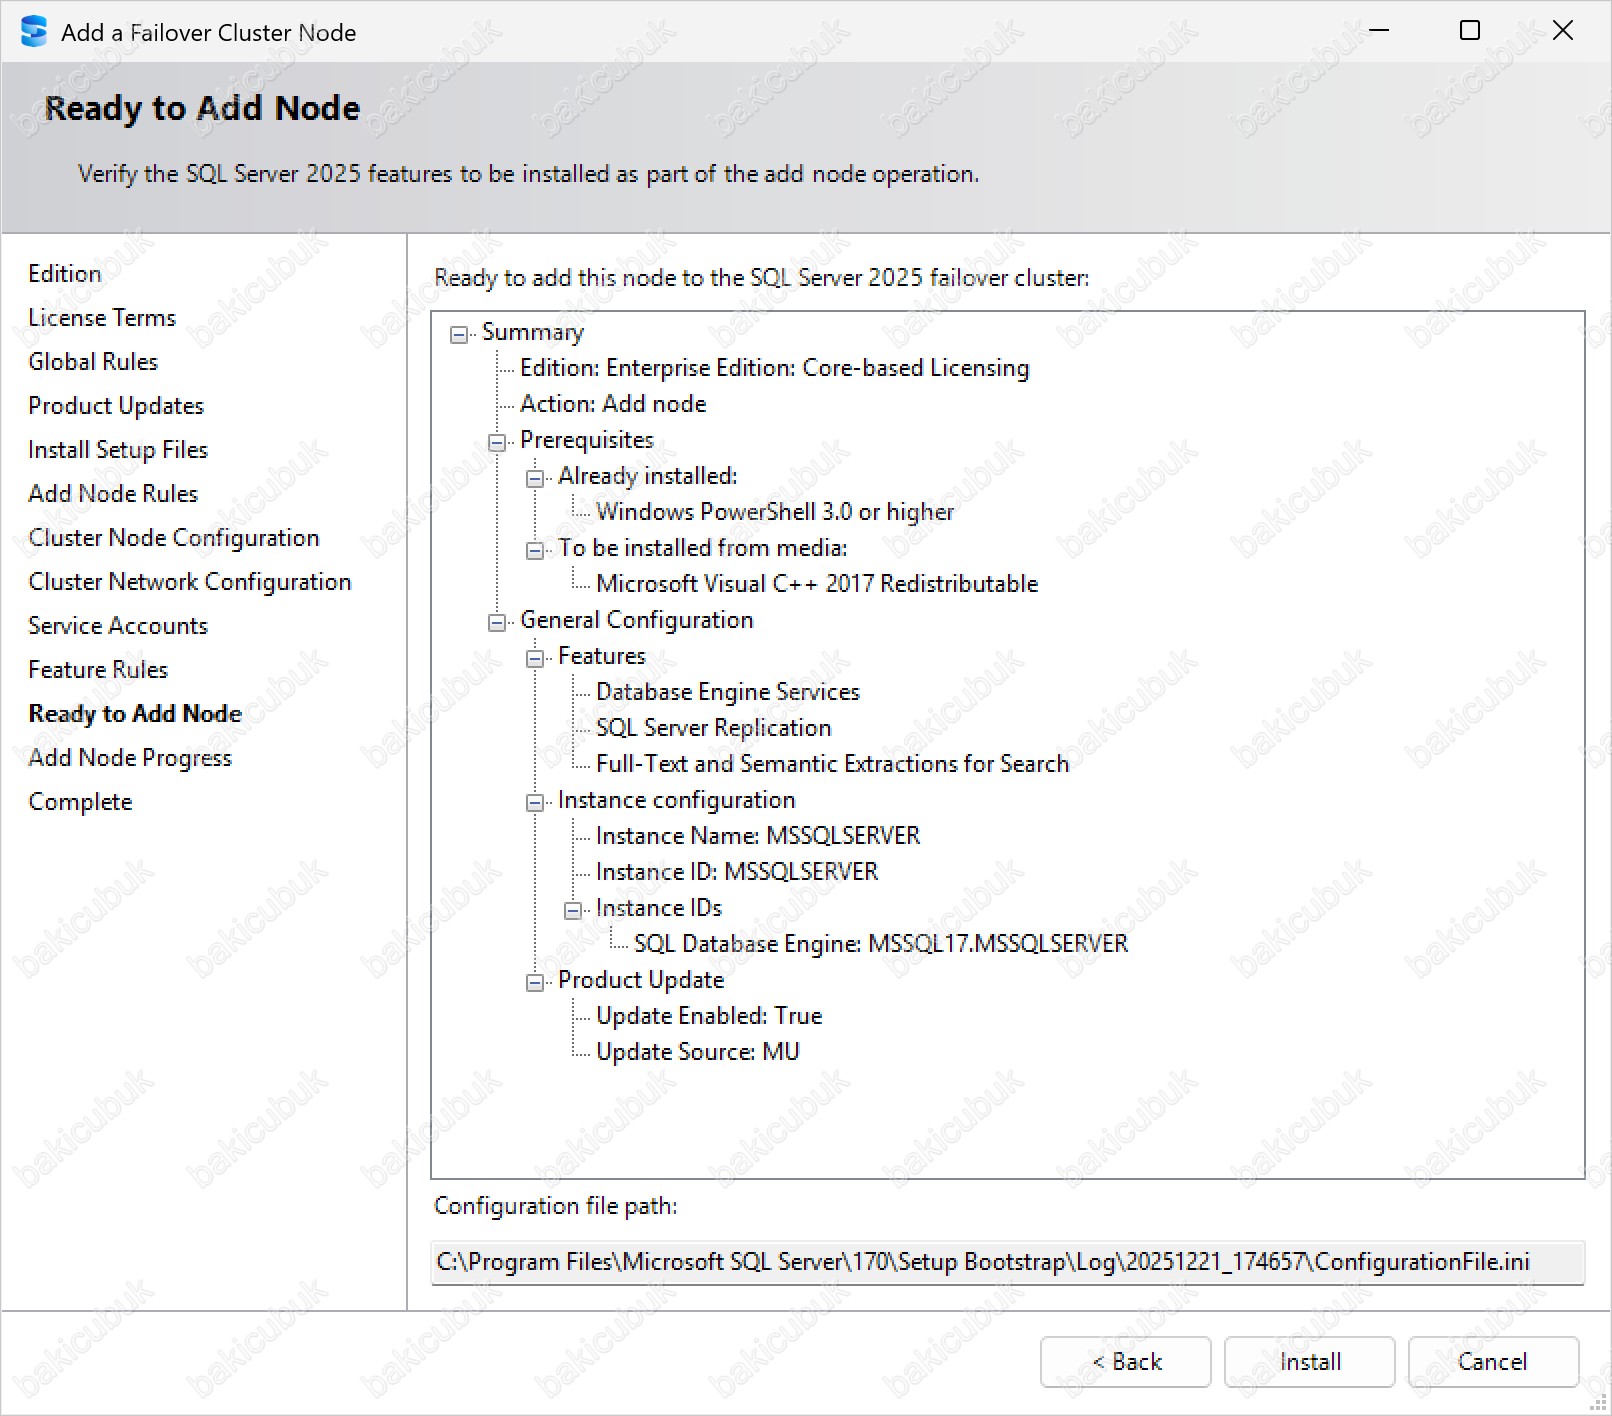1612x1416 pixels.
Task: Select Microsoft Visual C++ 2017 Redistributable item
Action: [816, 584]
